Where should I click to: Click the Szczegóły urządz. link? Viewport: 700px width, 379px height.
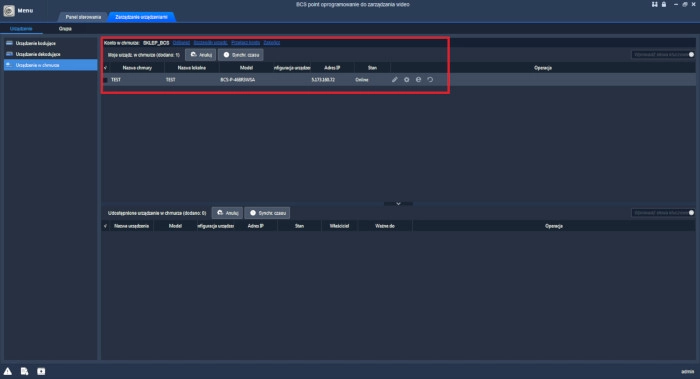pyautogui.click(x=211, y=43)
